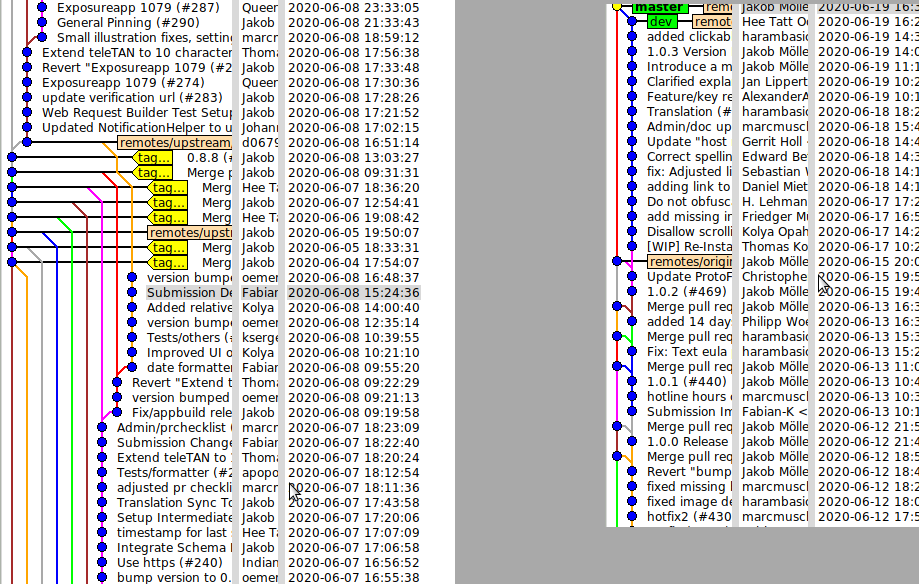
Task: Select commit '[WIP] Re-Insta' by Thomas Ko
Action: (689, 246)
